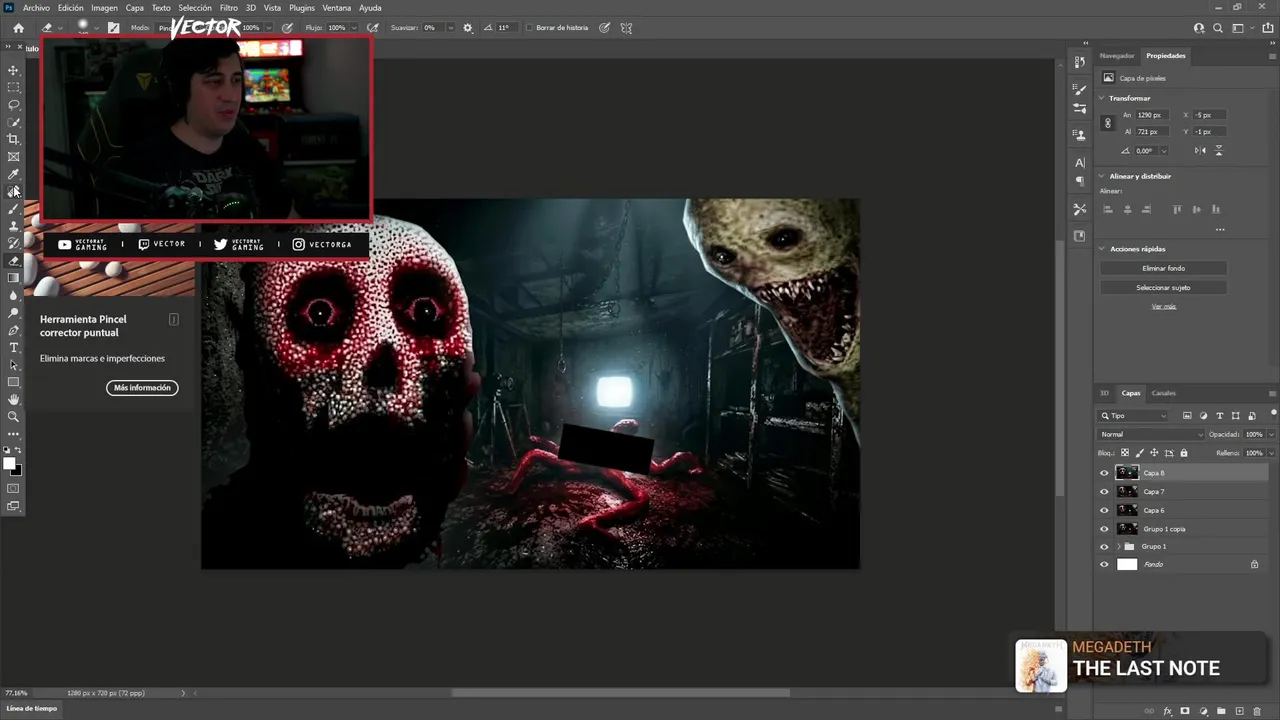Select the Hand tool
The width and height of the screenshot is (1280, 720).
pyautogui.click(x=13, y=399)
